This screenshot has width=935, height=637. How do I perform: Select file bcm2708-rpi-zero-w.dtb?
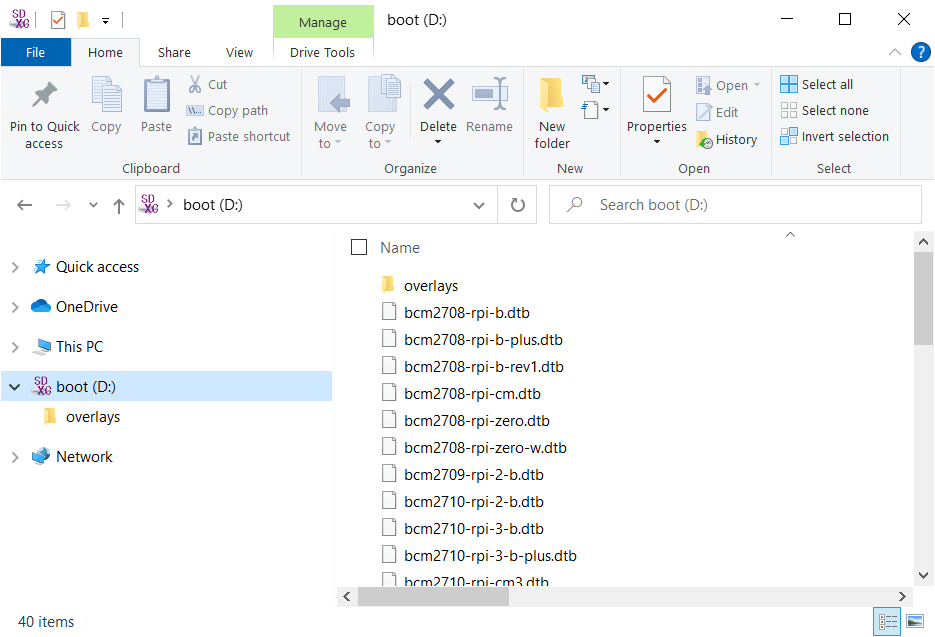pyautogui.click(x=485, y=447)
